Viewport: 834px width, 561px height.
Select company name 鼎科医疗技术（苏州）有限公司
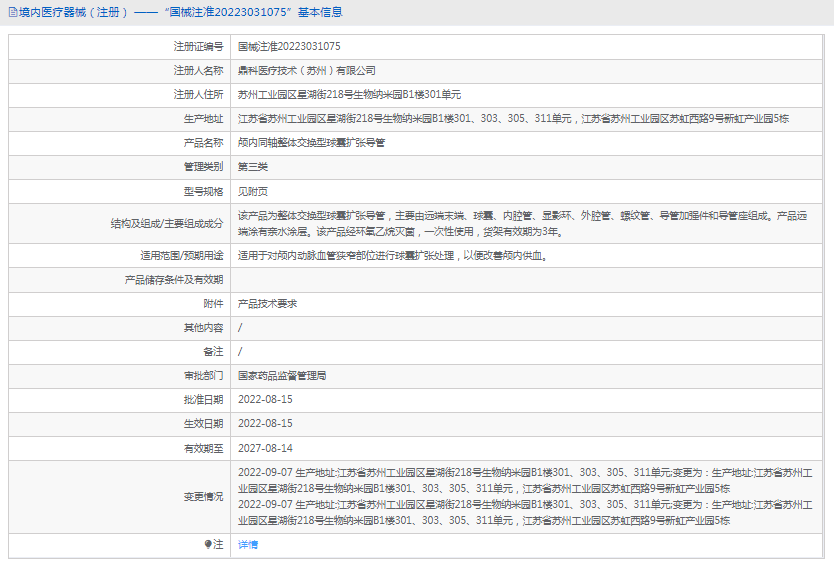pos(307,70)
